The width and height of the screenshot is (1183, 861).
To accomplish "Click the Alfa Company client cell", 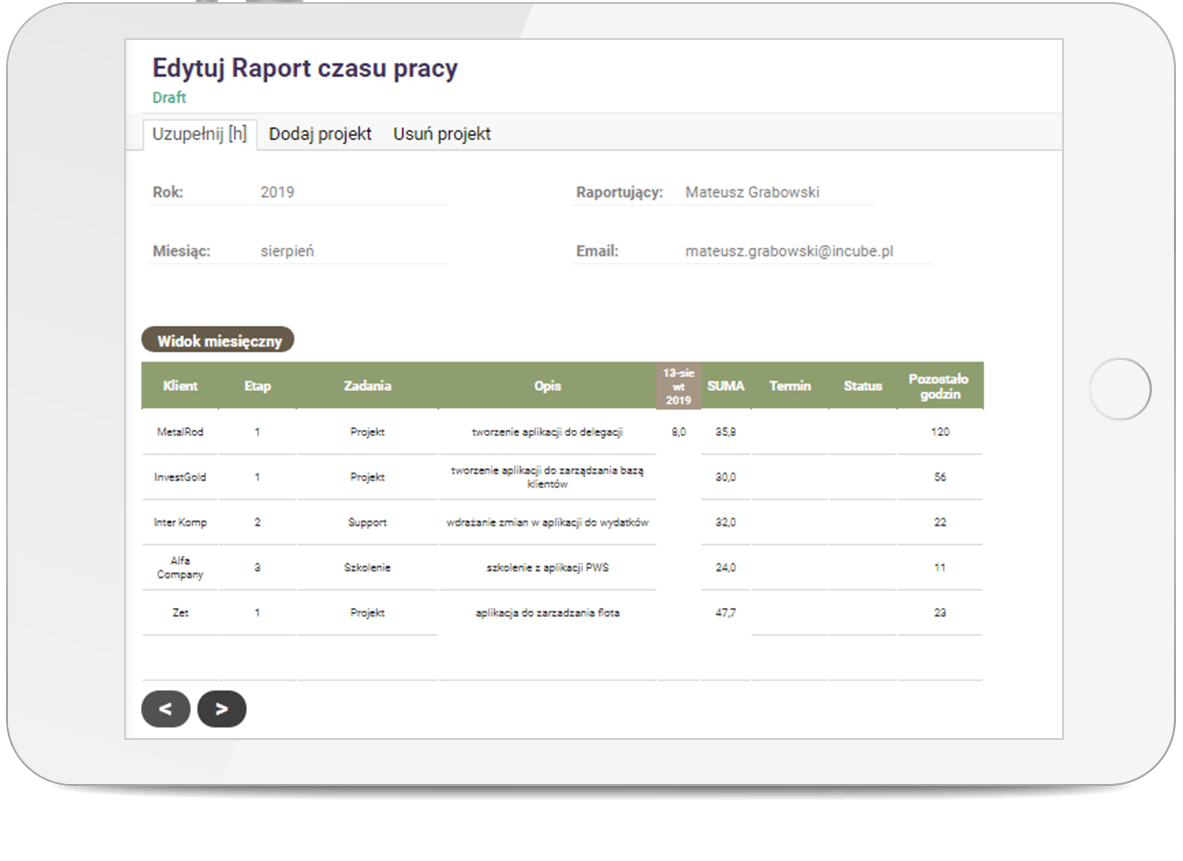I will coord(180,567).
